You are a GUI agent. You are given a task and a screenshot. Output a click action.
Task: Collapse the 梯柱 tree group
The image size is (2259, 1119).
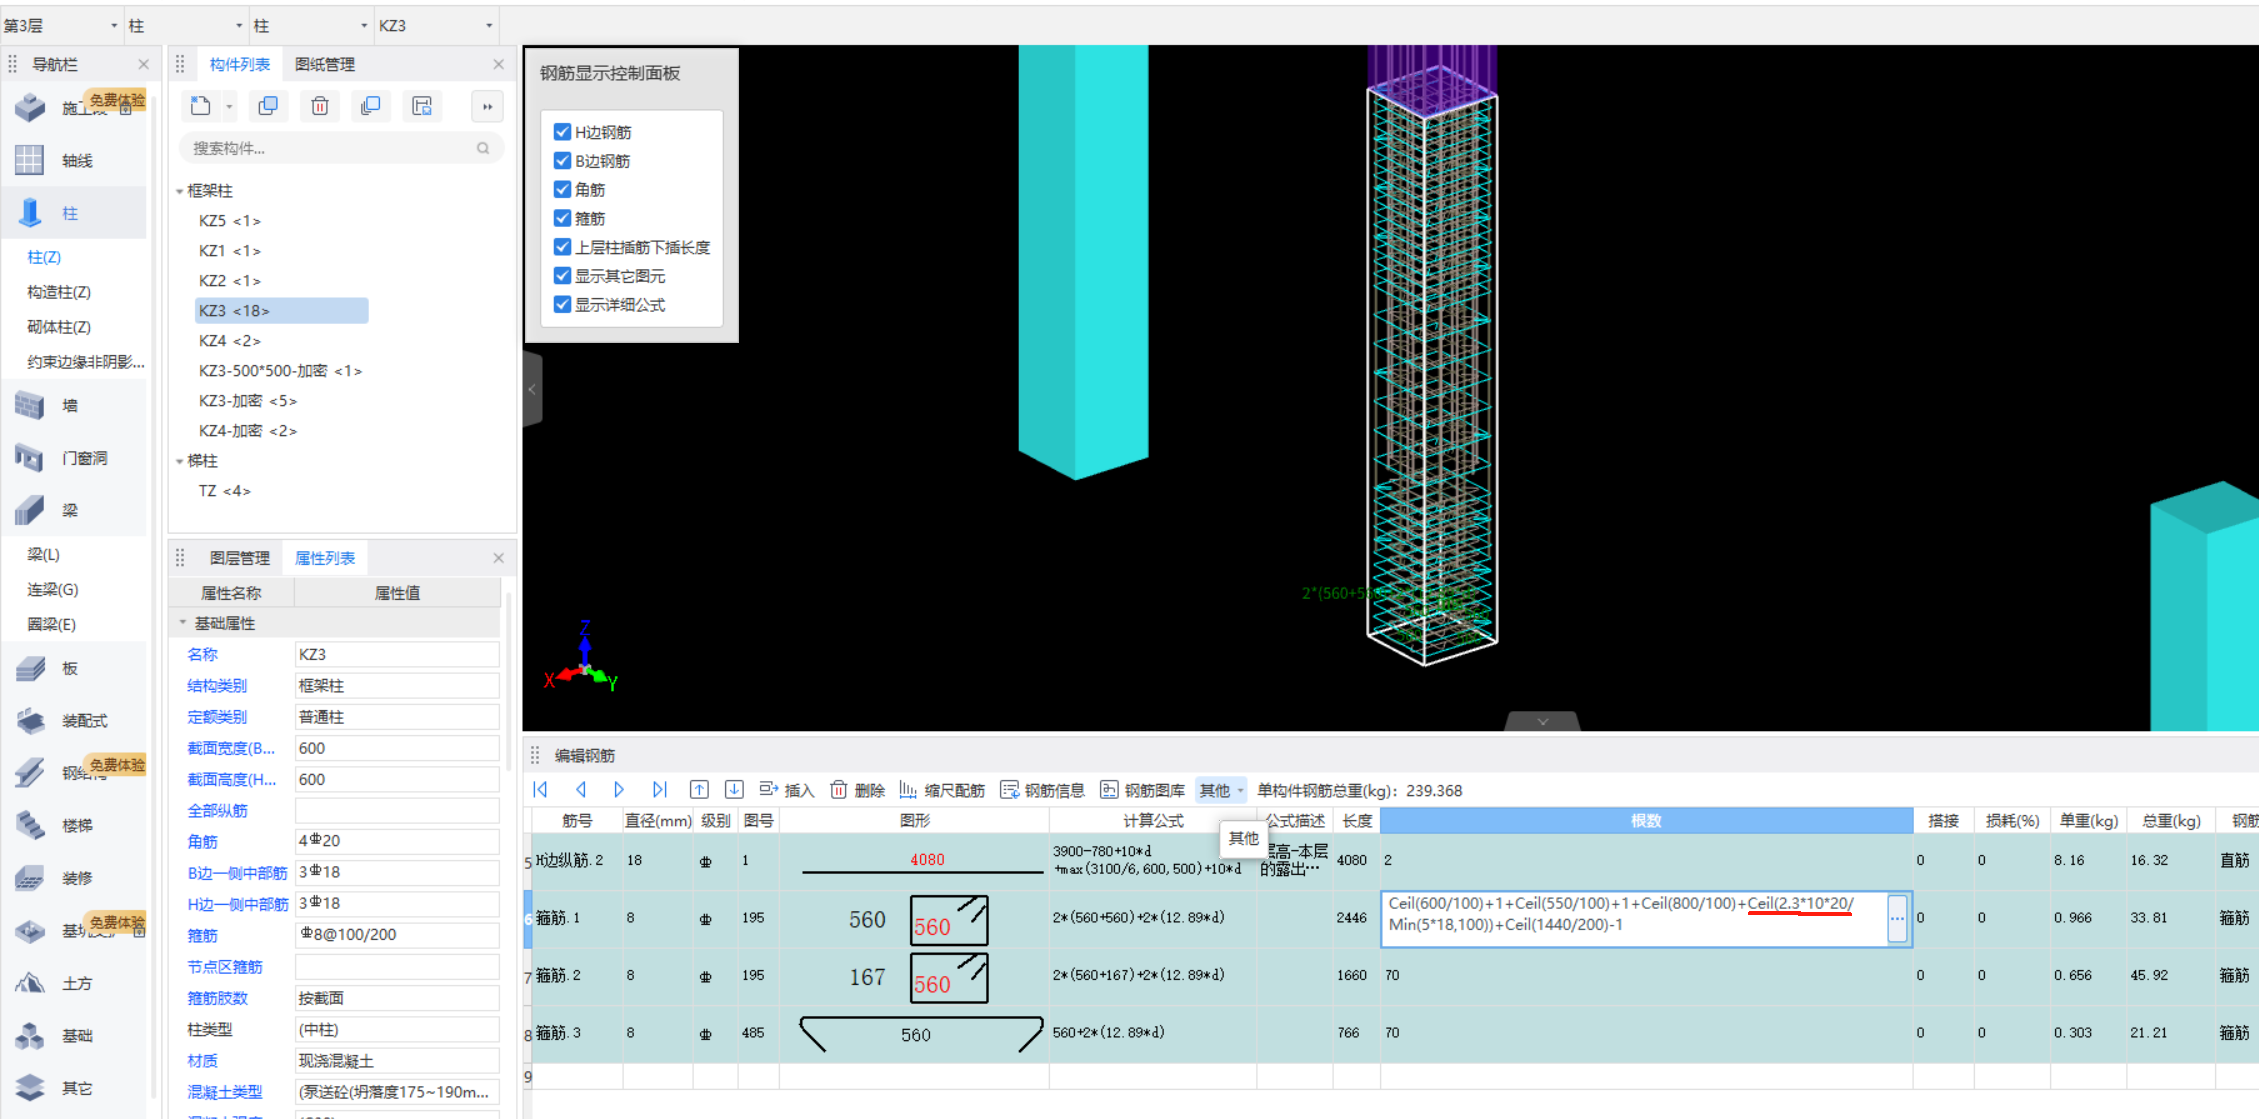click(x=179, y=461)
